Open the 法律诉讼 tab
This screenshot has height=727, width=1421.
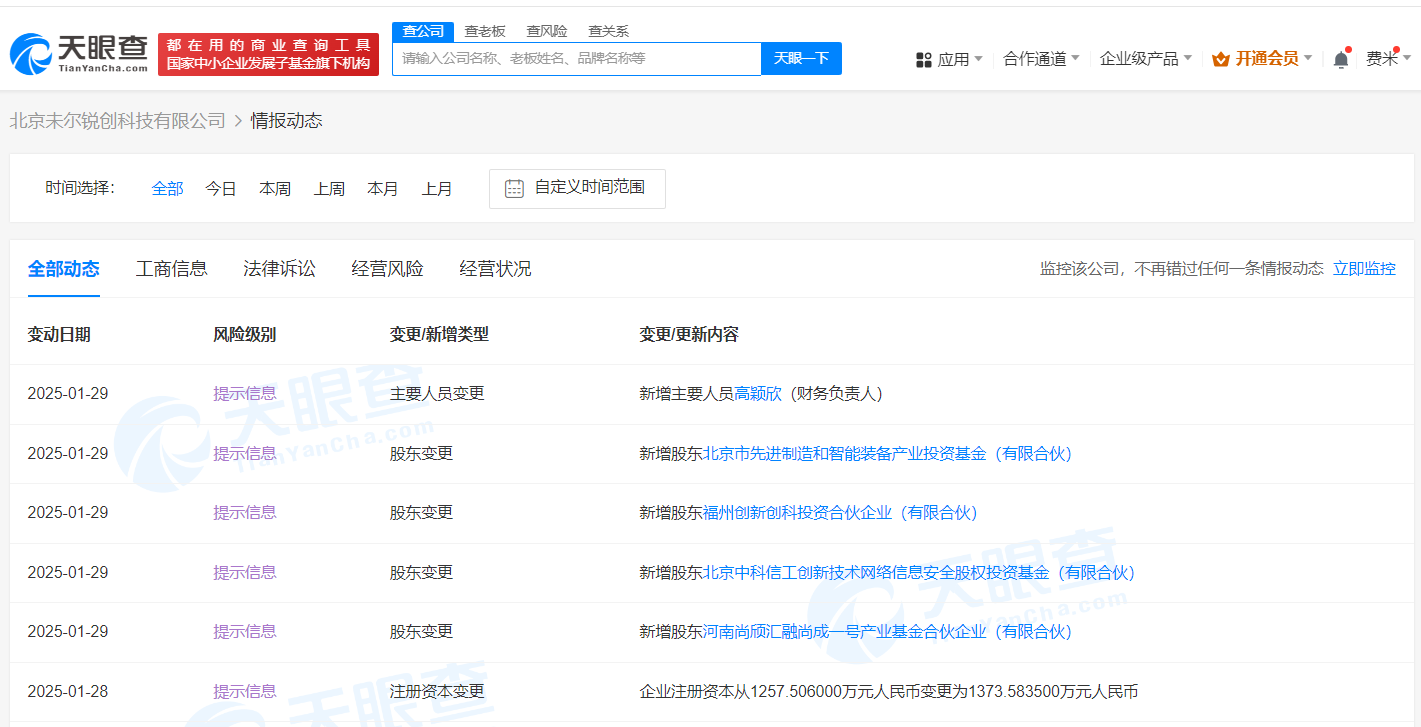(x=279, y=268)
